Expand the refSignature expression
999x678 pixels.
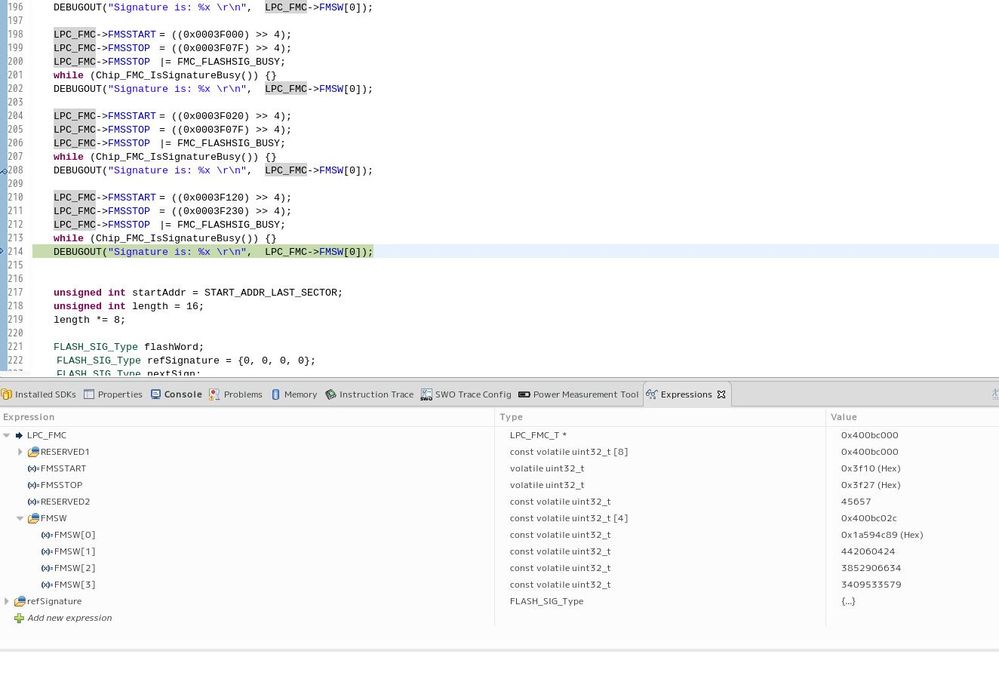tap(6, 601)
